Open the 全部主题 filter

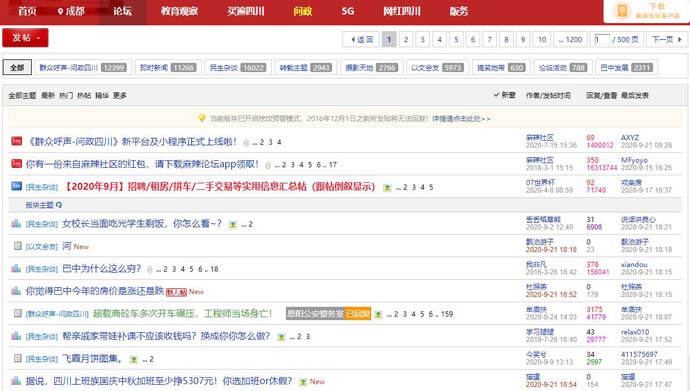(x=22, y=95)
